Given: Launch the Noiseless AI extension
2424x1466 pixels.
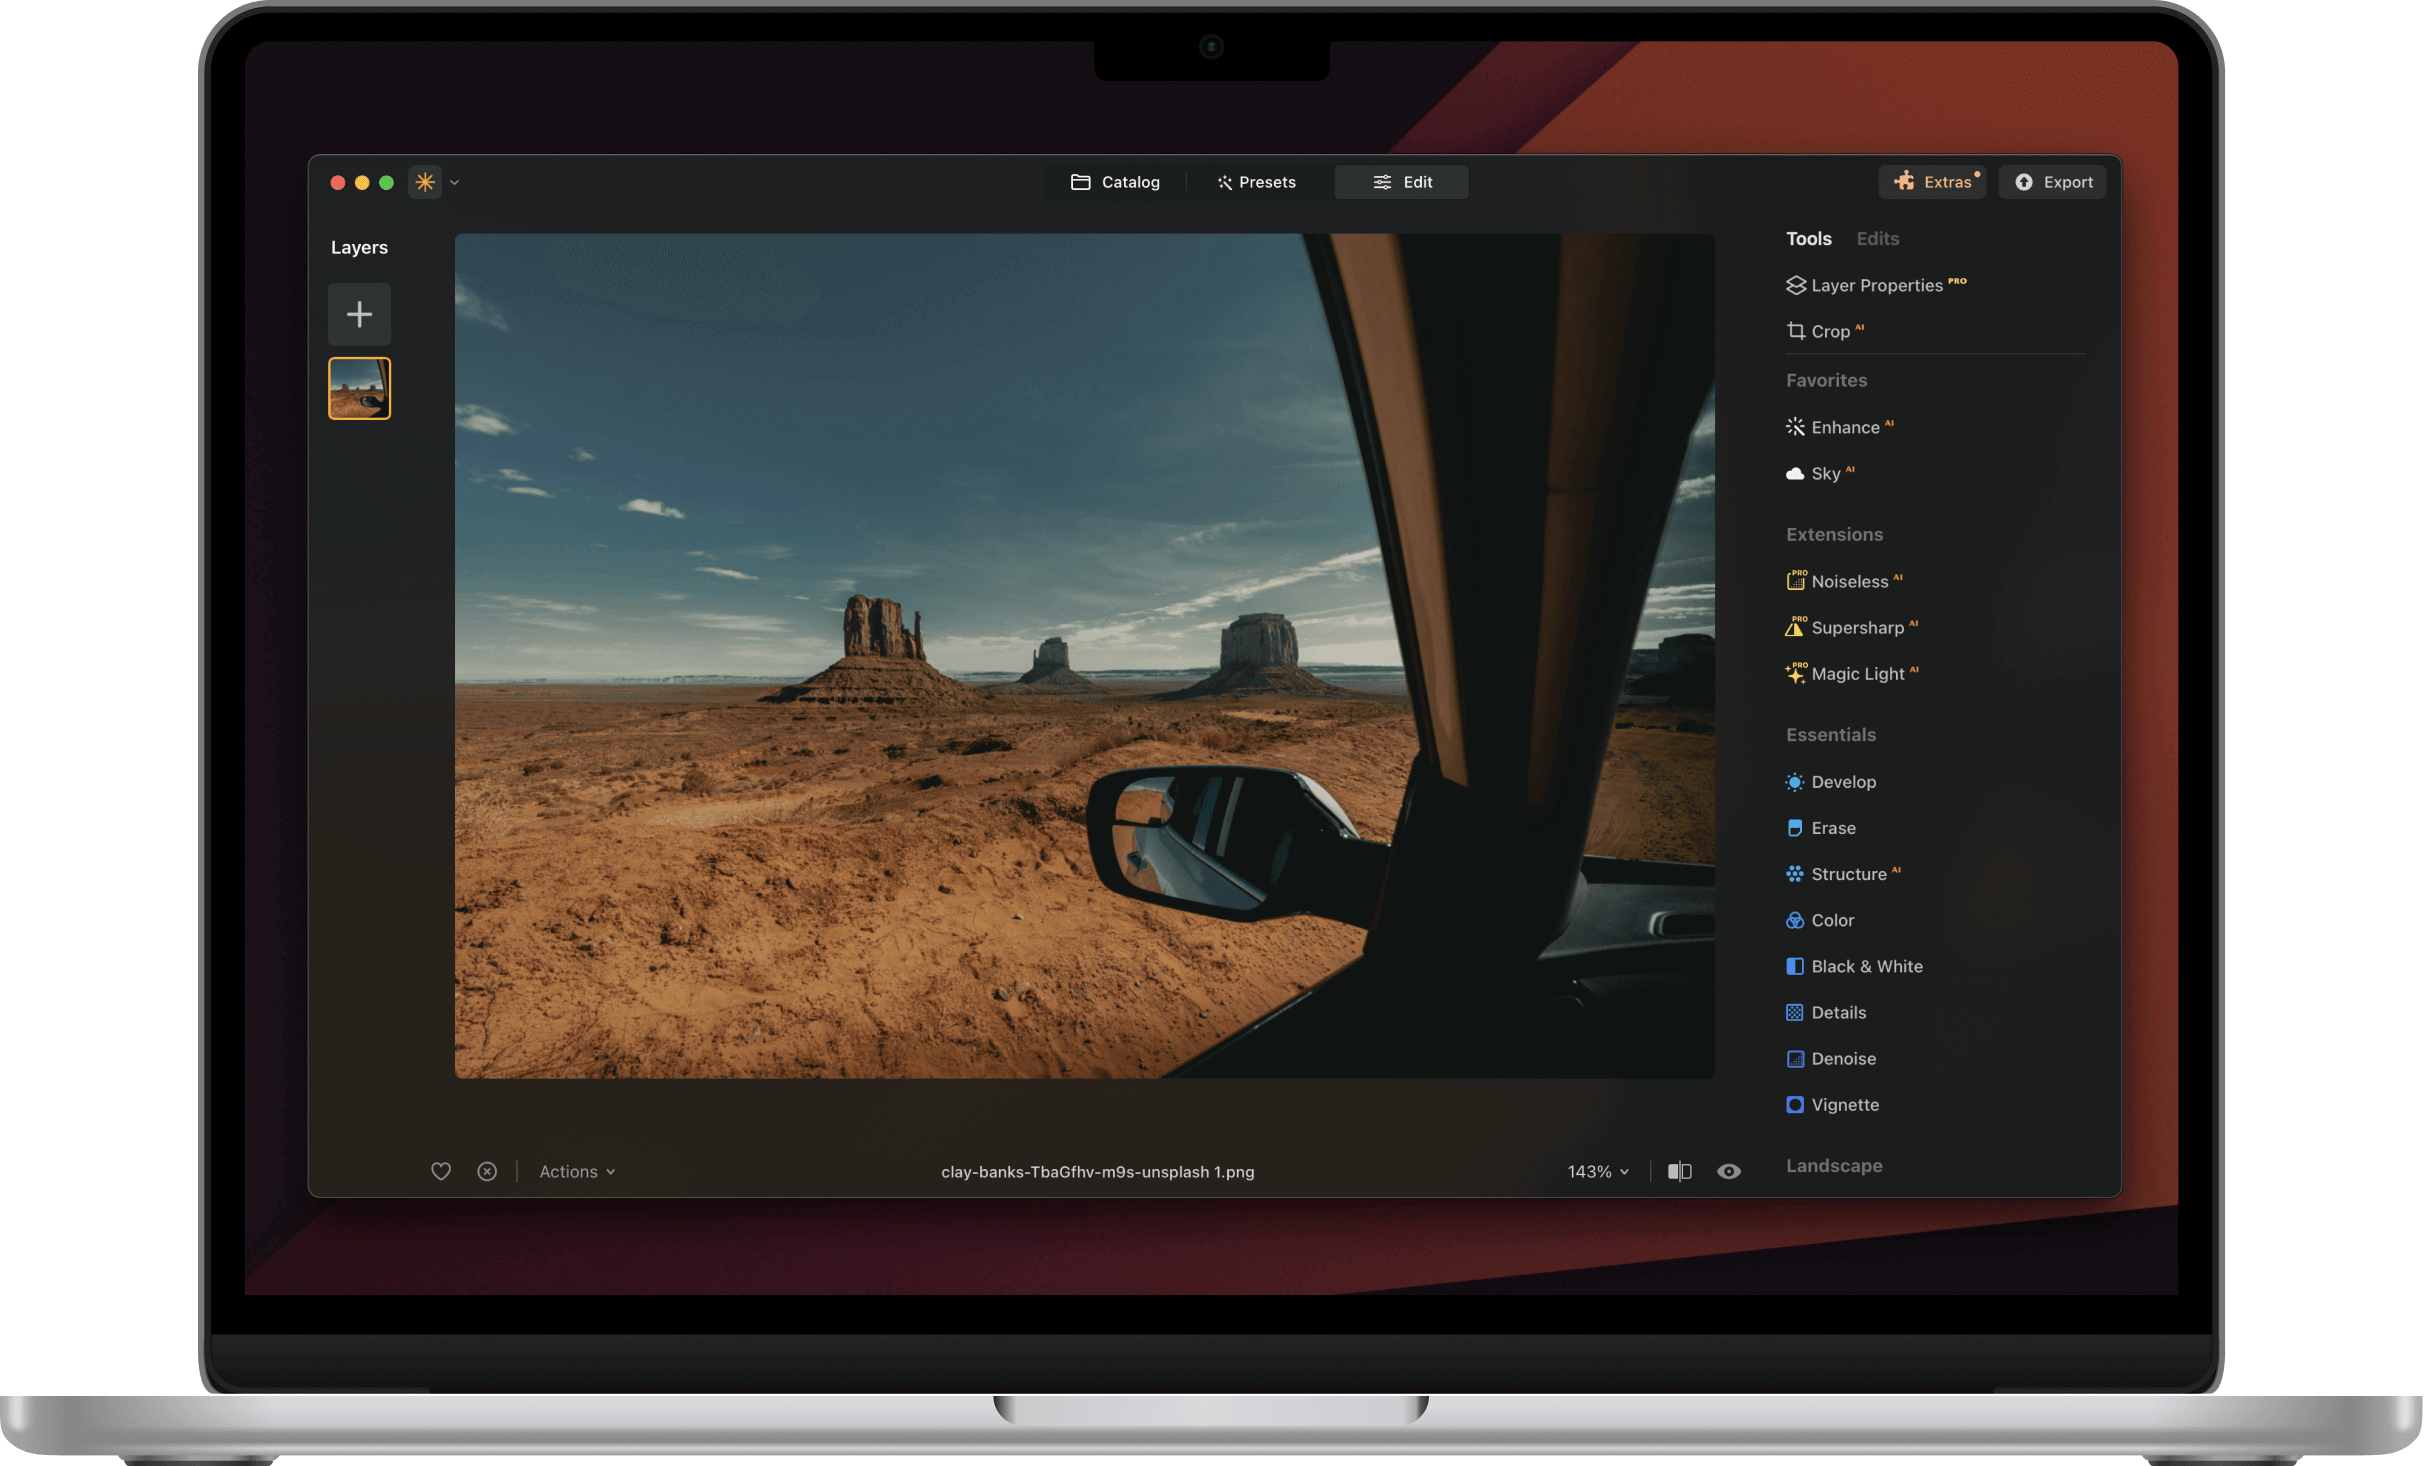Looking at the screenshot, I should click(x=1850, y=581).
